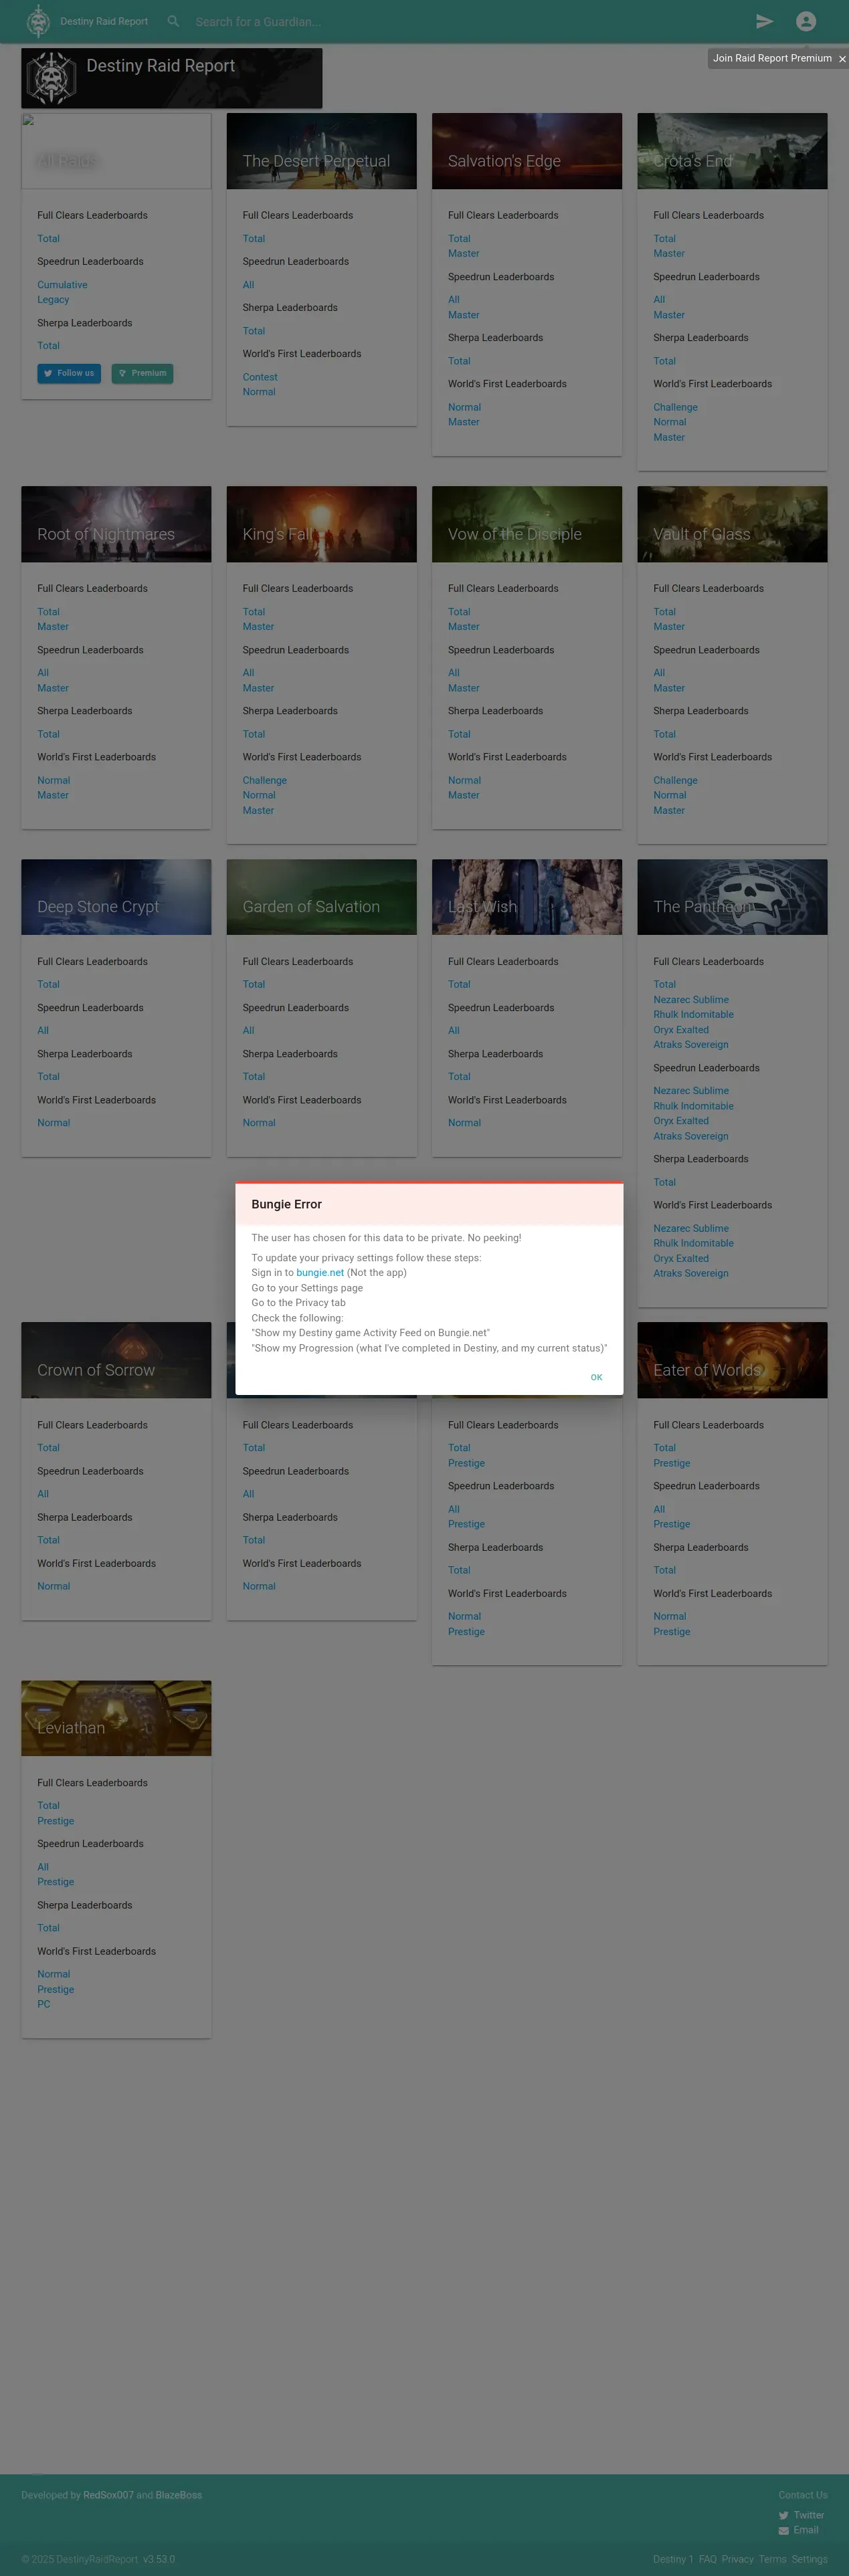Click the Email envelope icon in footer
849x2576 pixels.
point(784,2530)
